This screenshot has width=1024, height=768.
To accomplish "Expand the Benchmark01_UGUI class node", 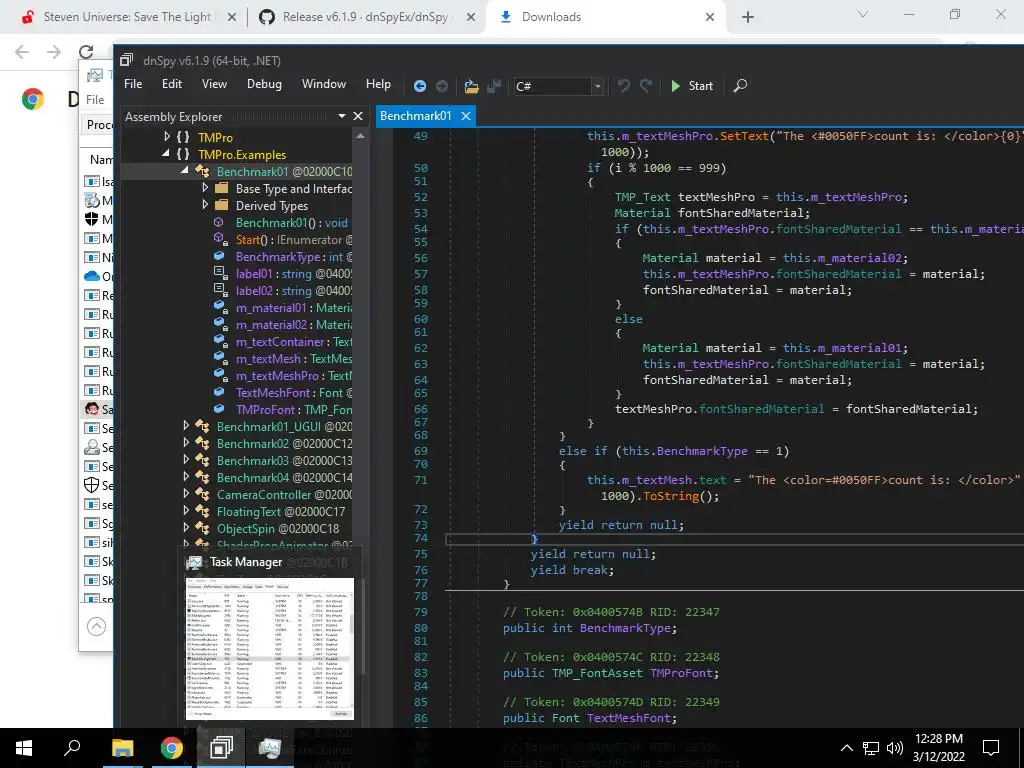I will [x=186, y=426].
